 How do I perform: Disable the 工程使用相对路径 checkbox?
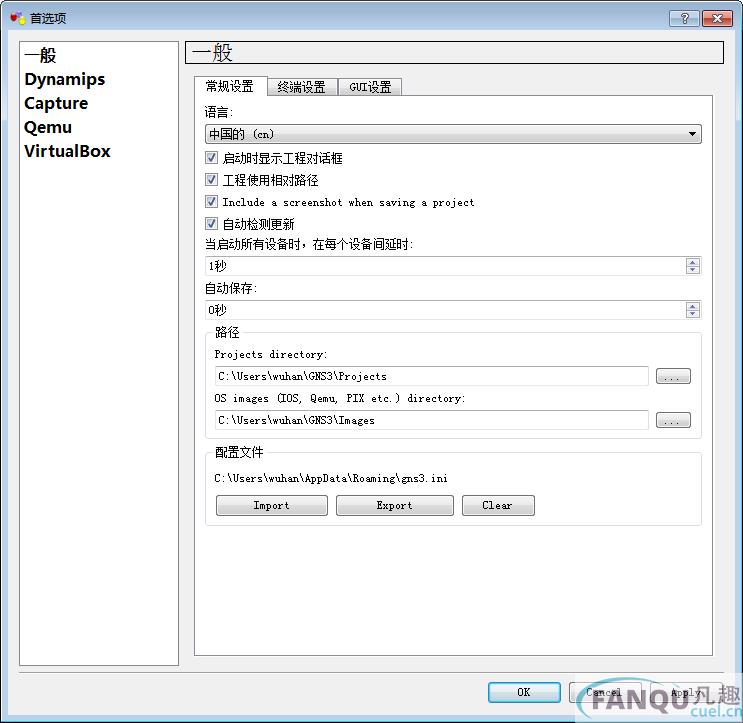click(211, 180)
